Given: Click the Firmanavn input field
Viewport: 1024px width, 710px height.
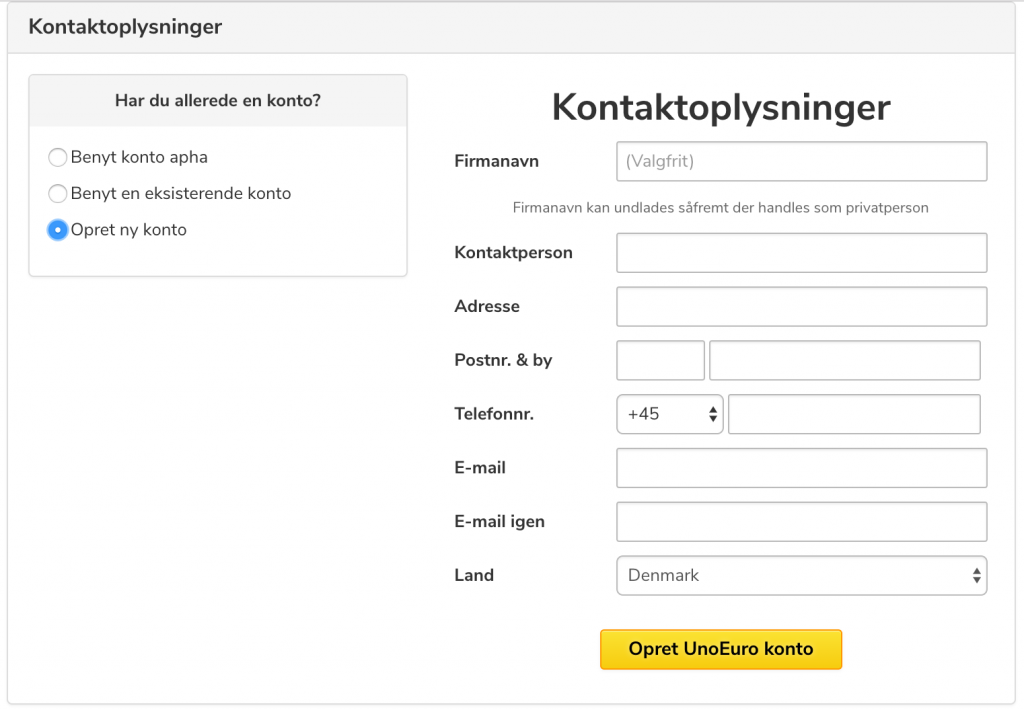Looking at the screenshot, I should [801, 161].
